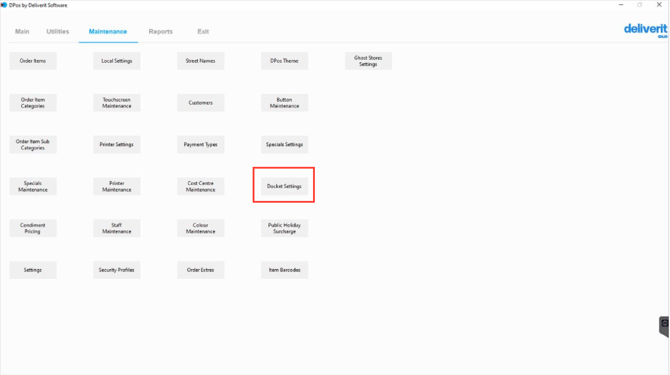670x375 pixels.
Task: Open Order Items
Action: click(33, 61)
